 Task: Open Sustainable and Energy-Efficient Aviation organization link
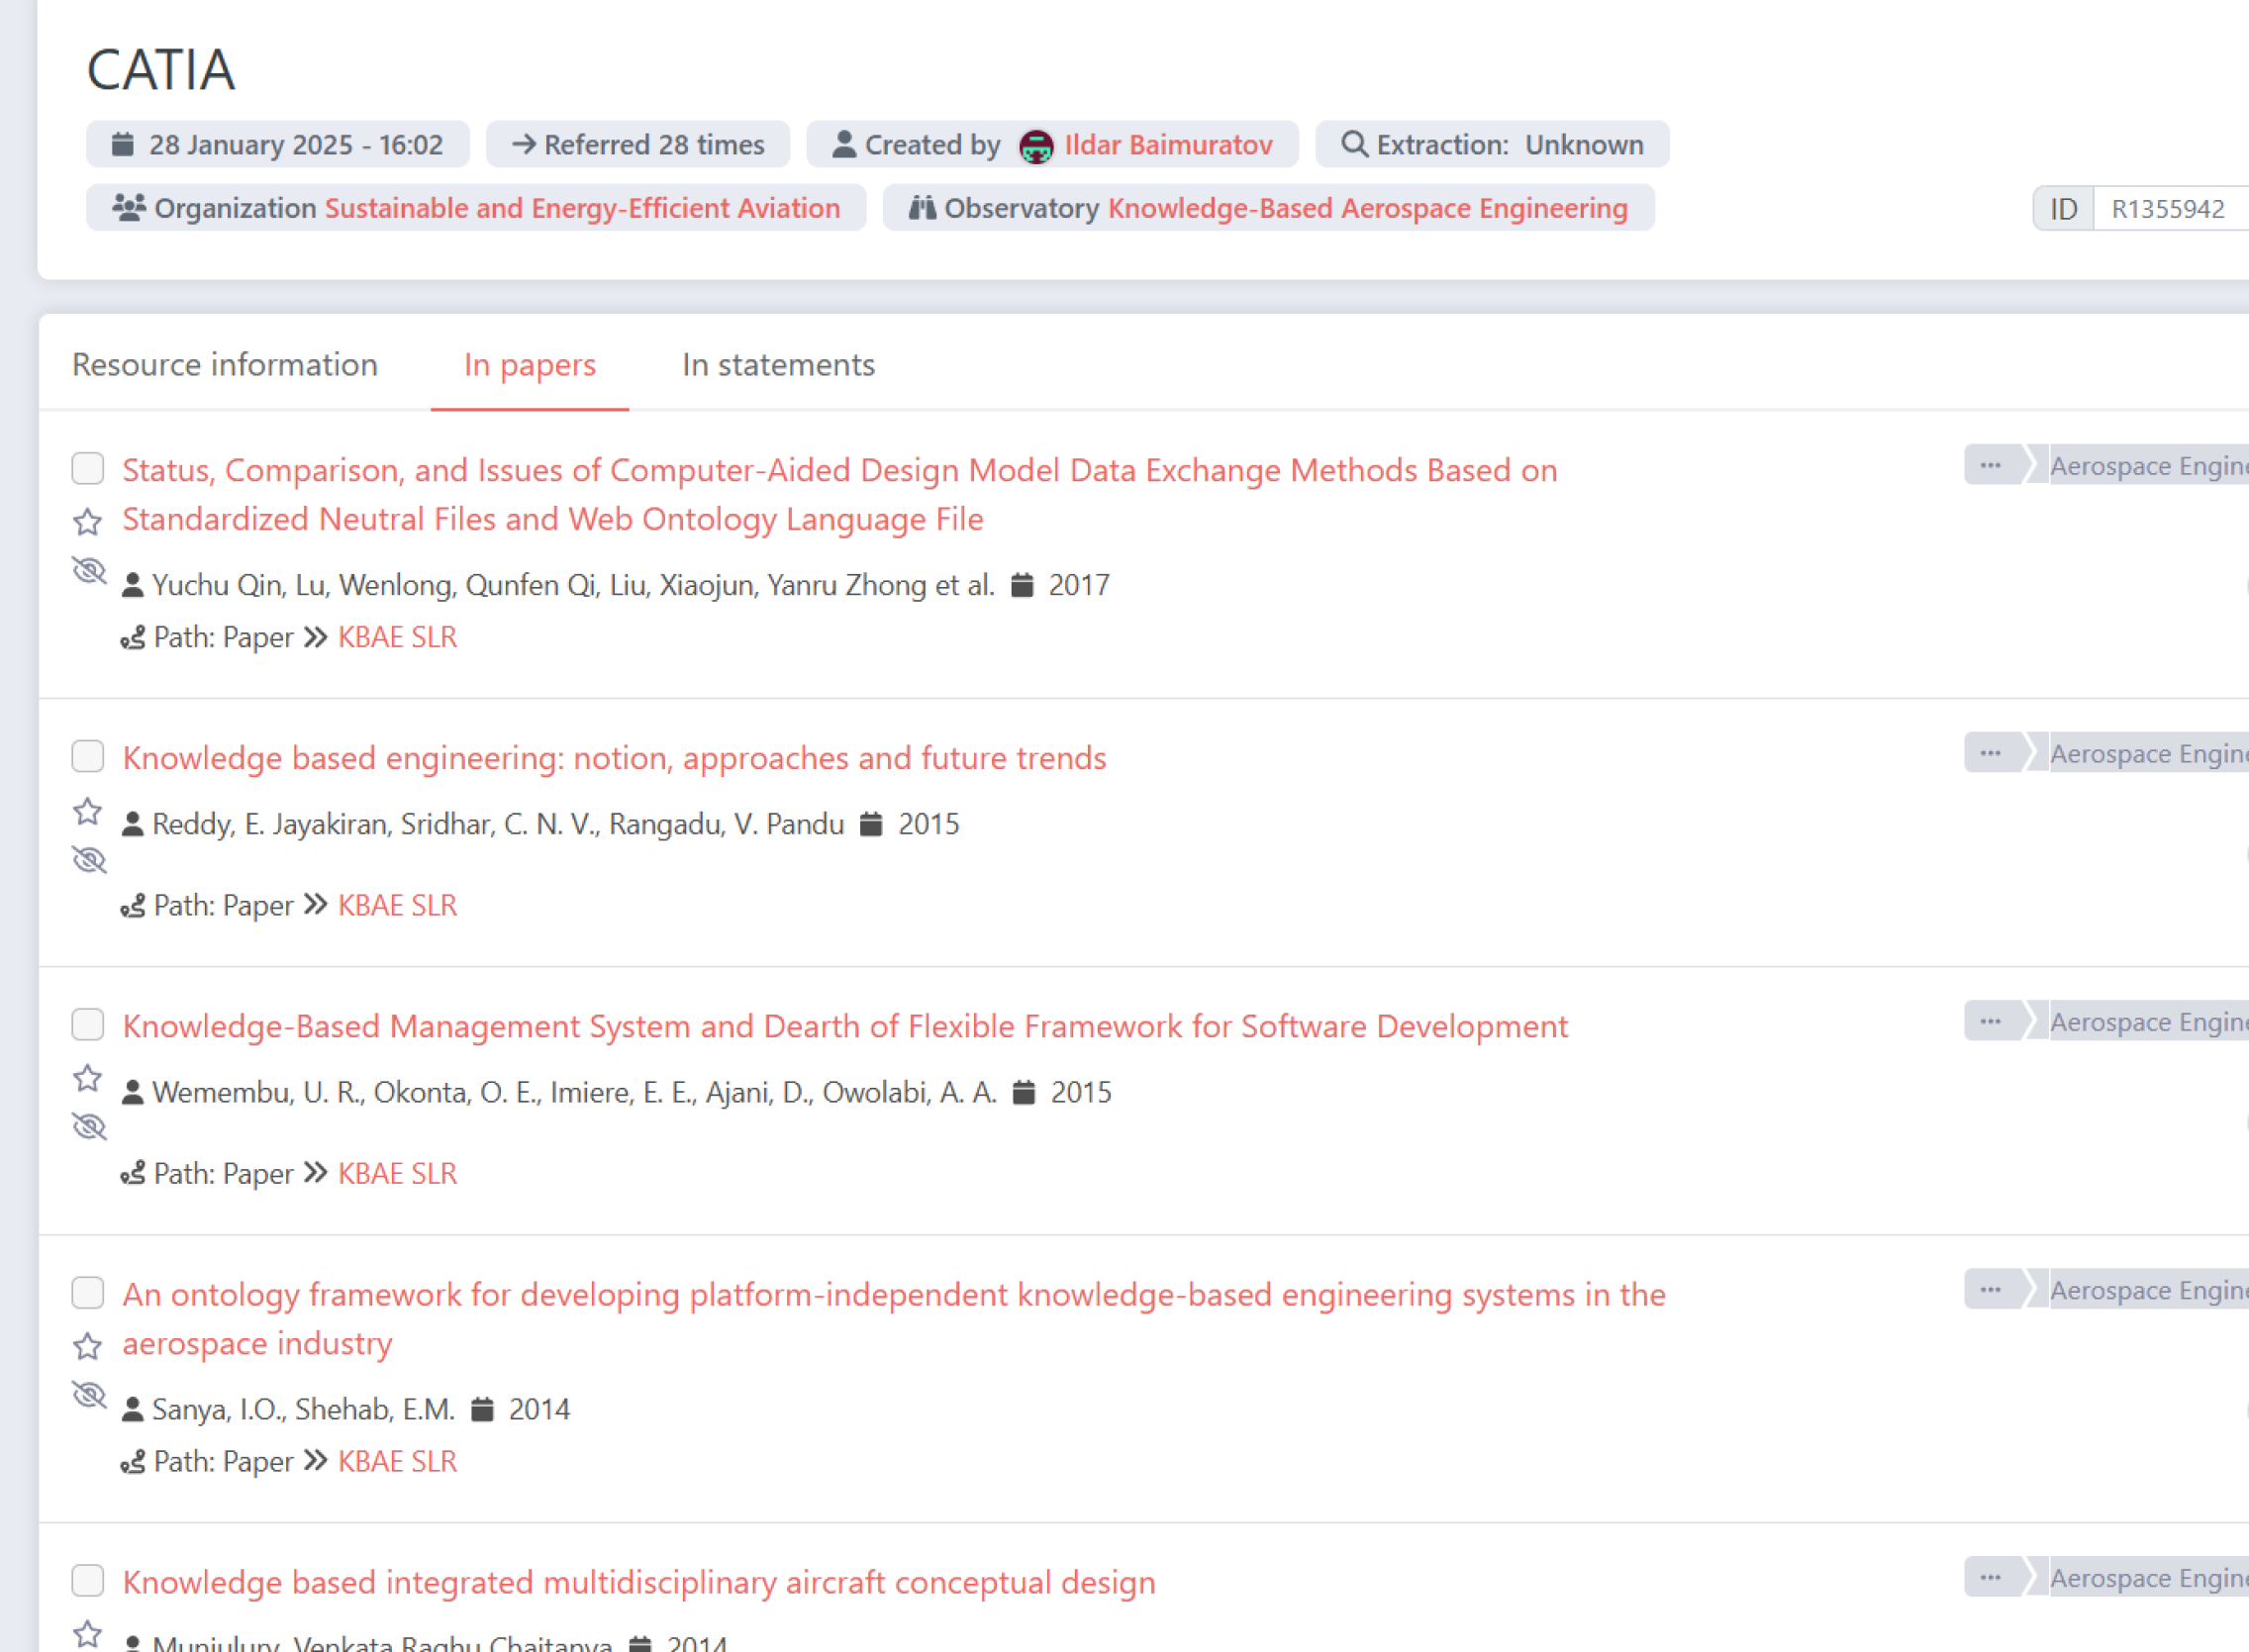point(582,208)
